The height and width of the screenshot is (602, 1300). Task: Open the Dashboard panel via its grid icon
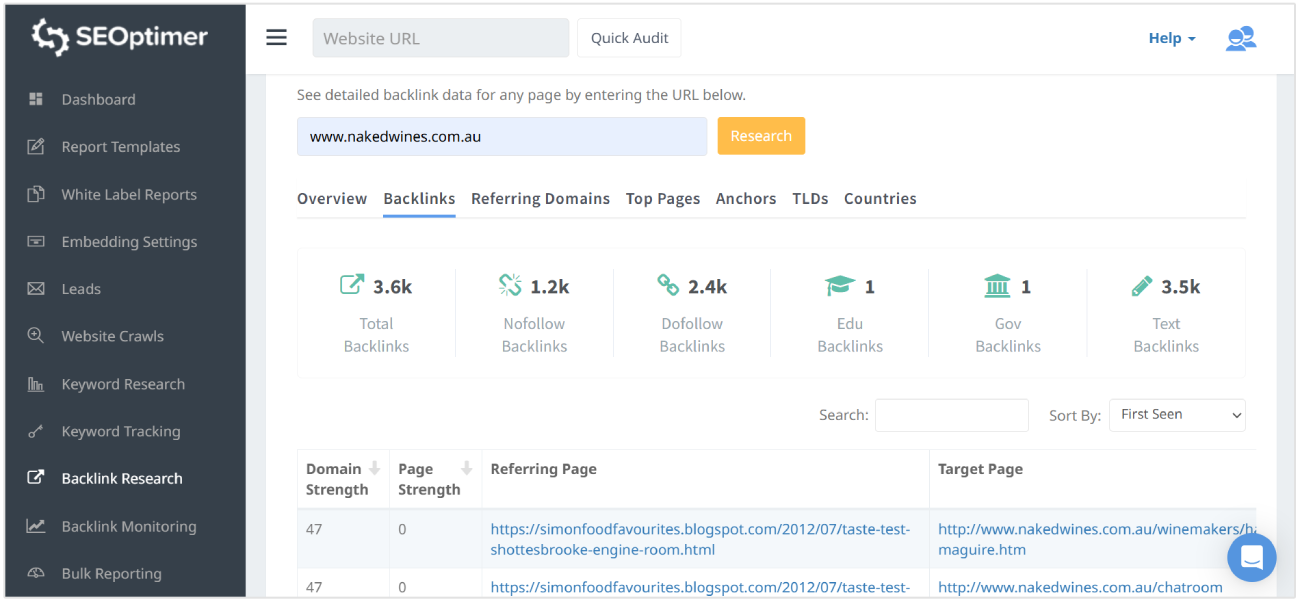[34, 99]
